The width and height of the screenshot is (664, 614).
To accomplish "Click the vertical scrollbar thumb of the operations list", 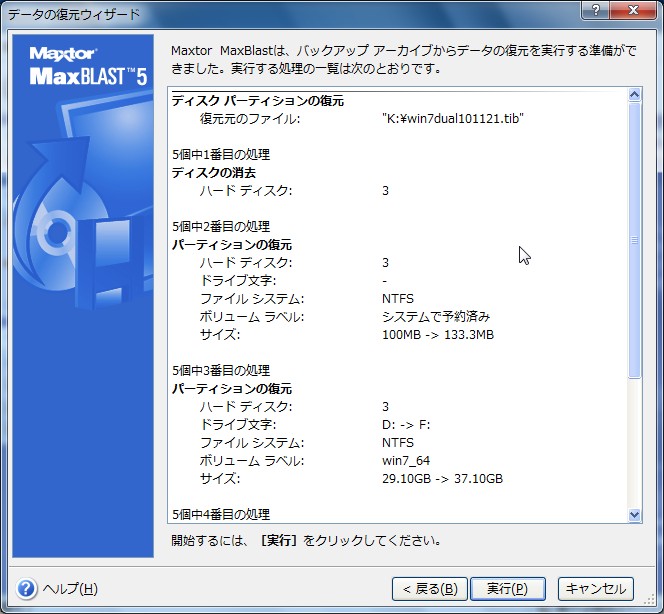I will point(634,240).
